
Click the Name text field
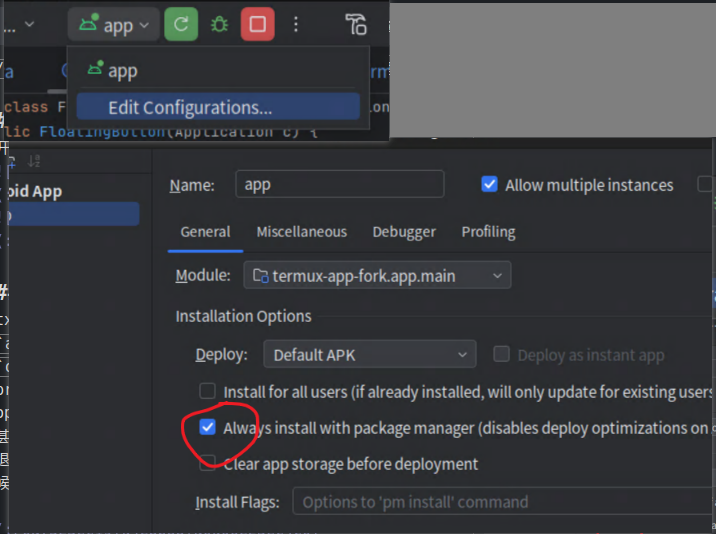pyautogui.click(x=339, y=185)
